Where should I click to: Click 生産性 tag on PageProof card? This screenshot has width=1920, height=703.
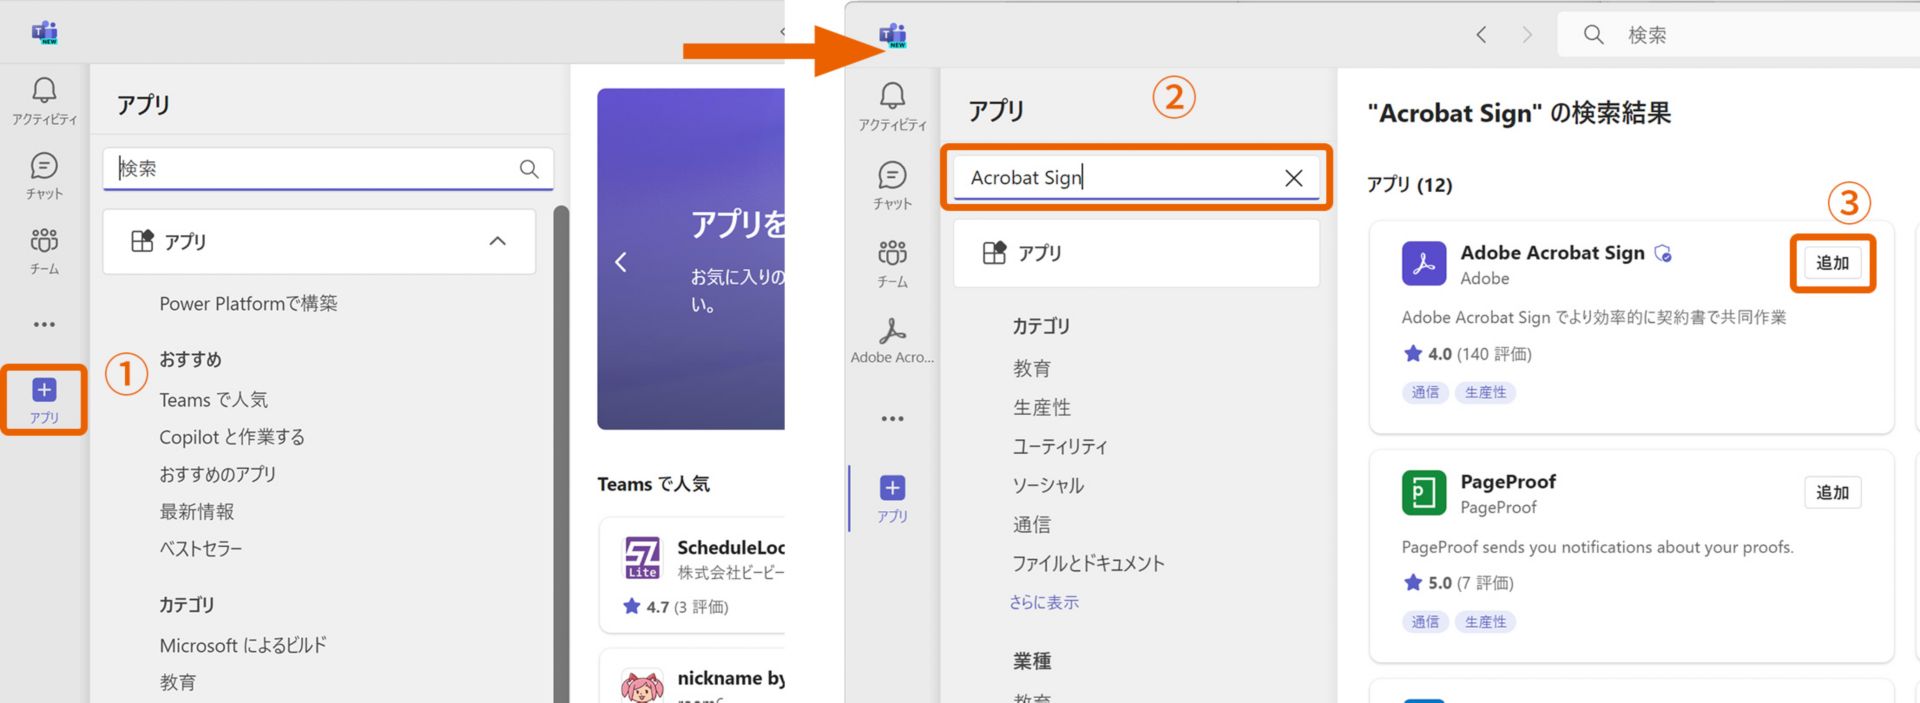pyautogui.click(x=1485, y=622)
